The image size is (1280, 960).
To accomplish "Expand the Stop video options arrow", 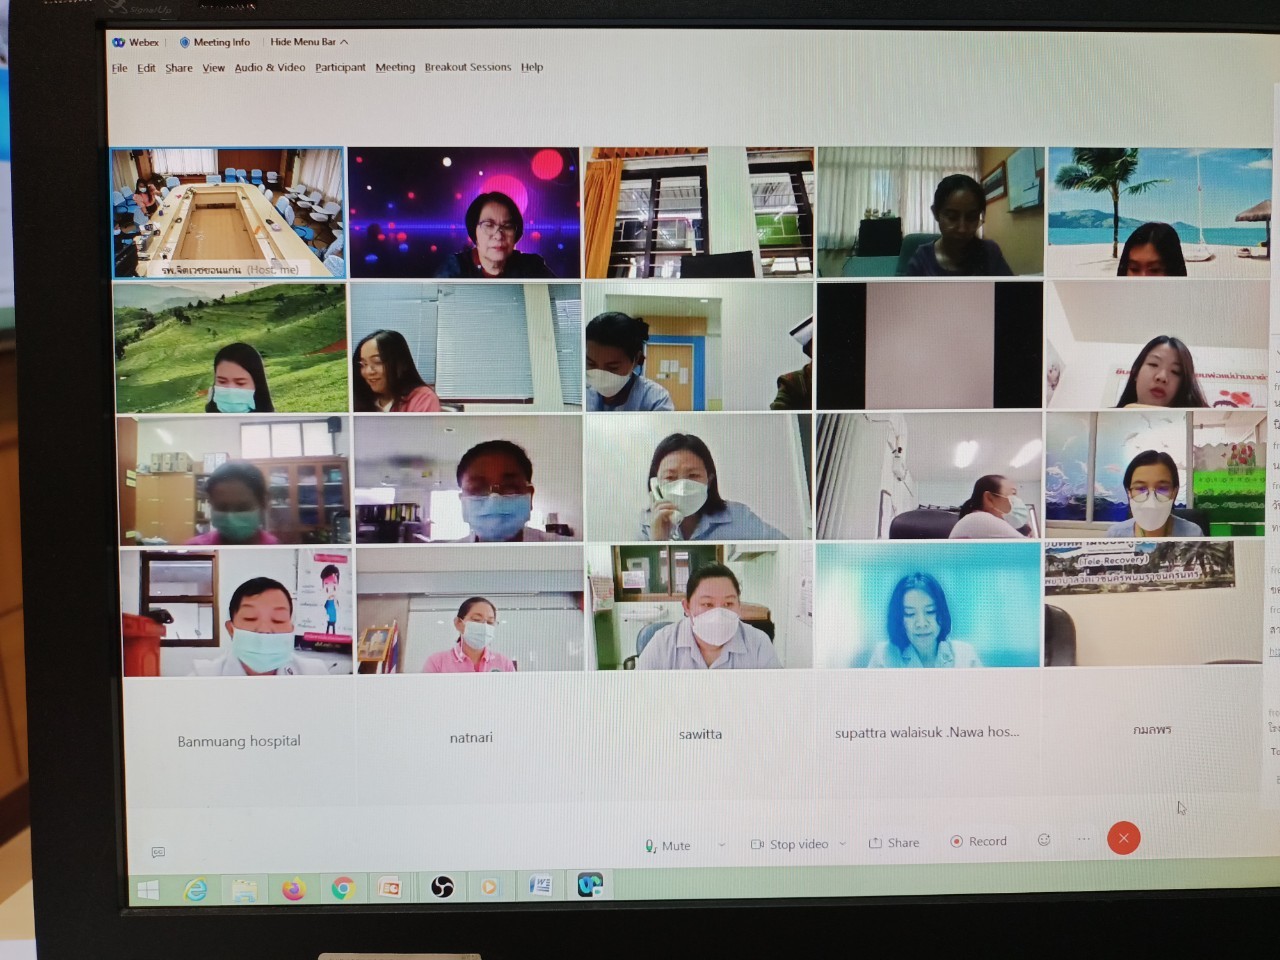I will (x=843, y=844).
